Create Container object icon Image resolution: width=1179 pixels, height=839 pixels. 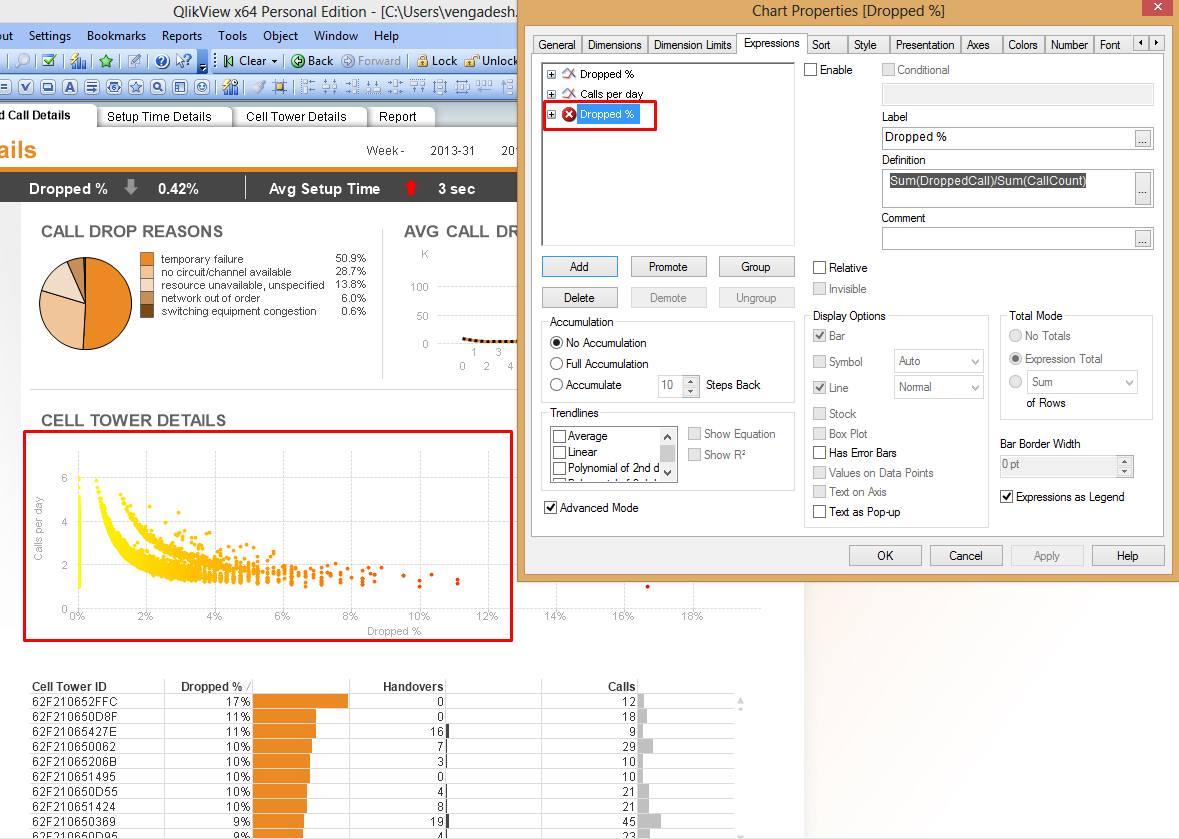click(180, 86)
